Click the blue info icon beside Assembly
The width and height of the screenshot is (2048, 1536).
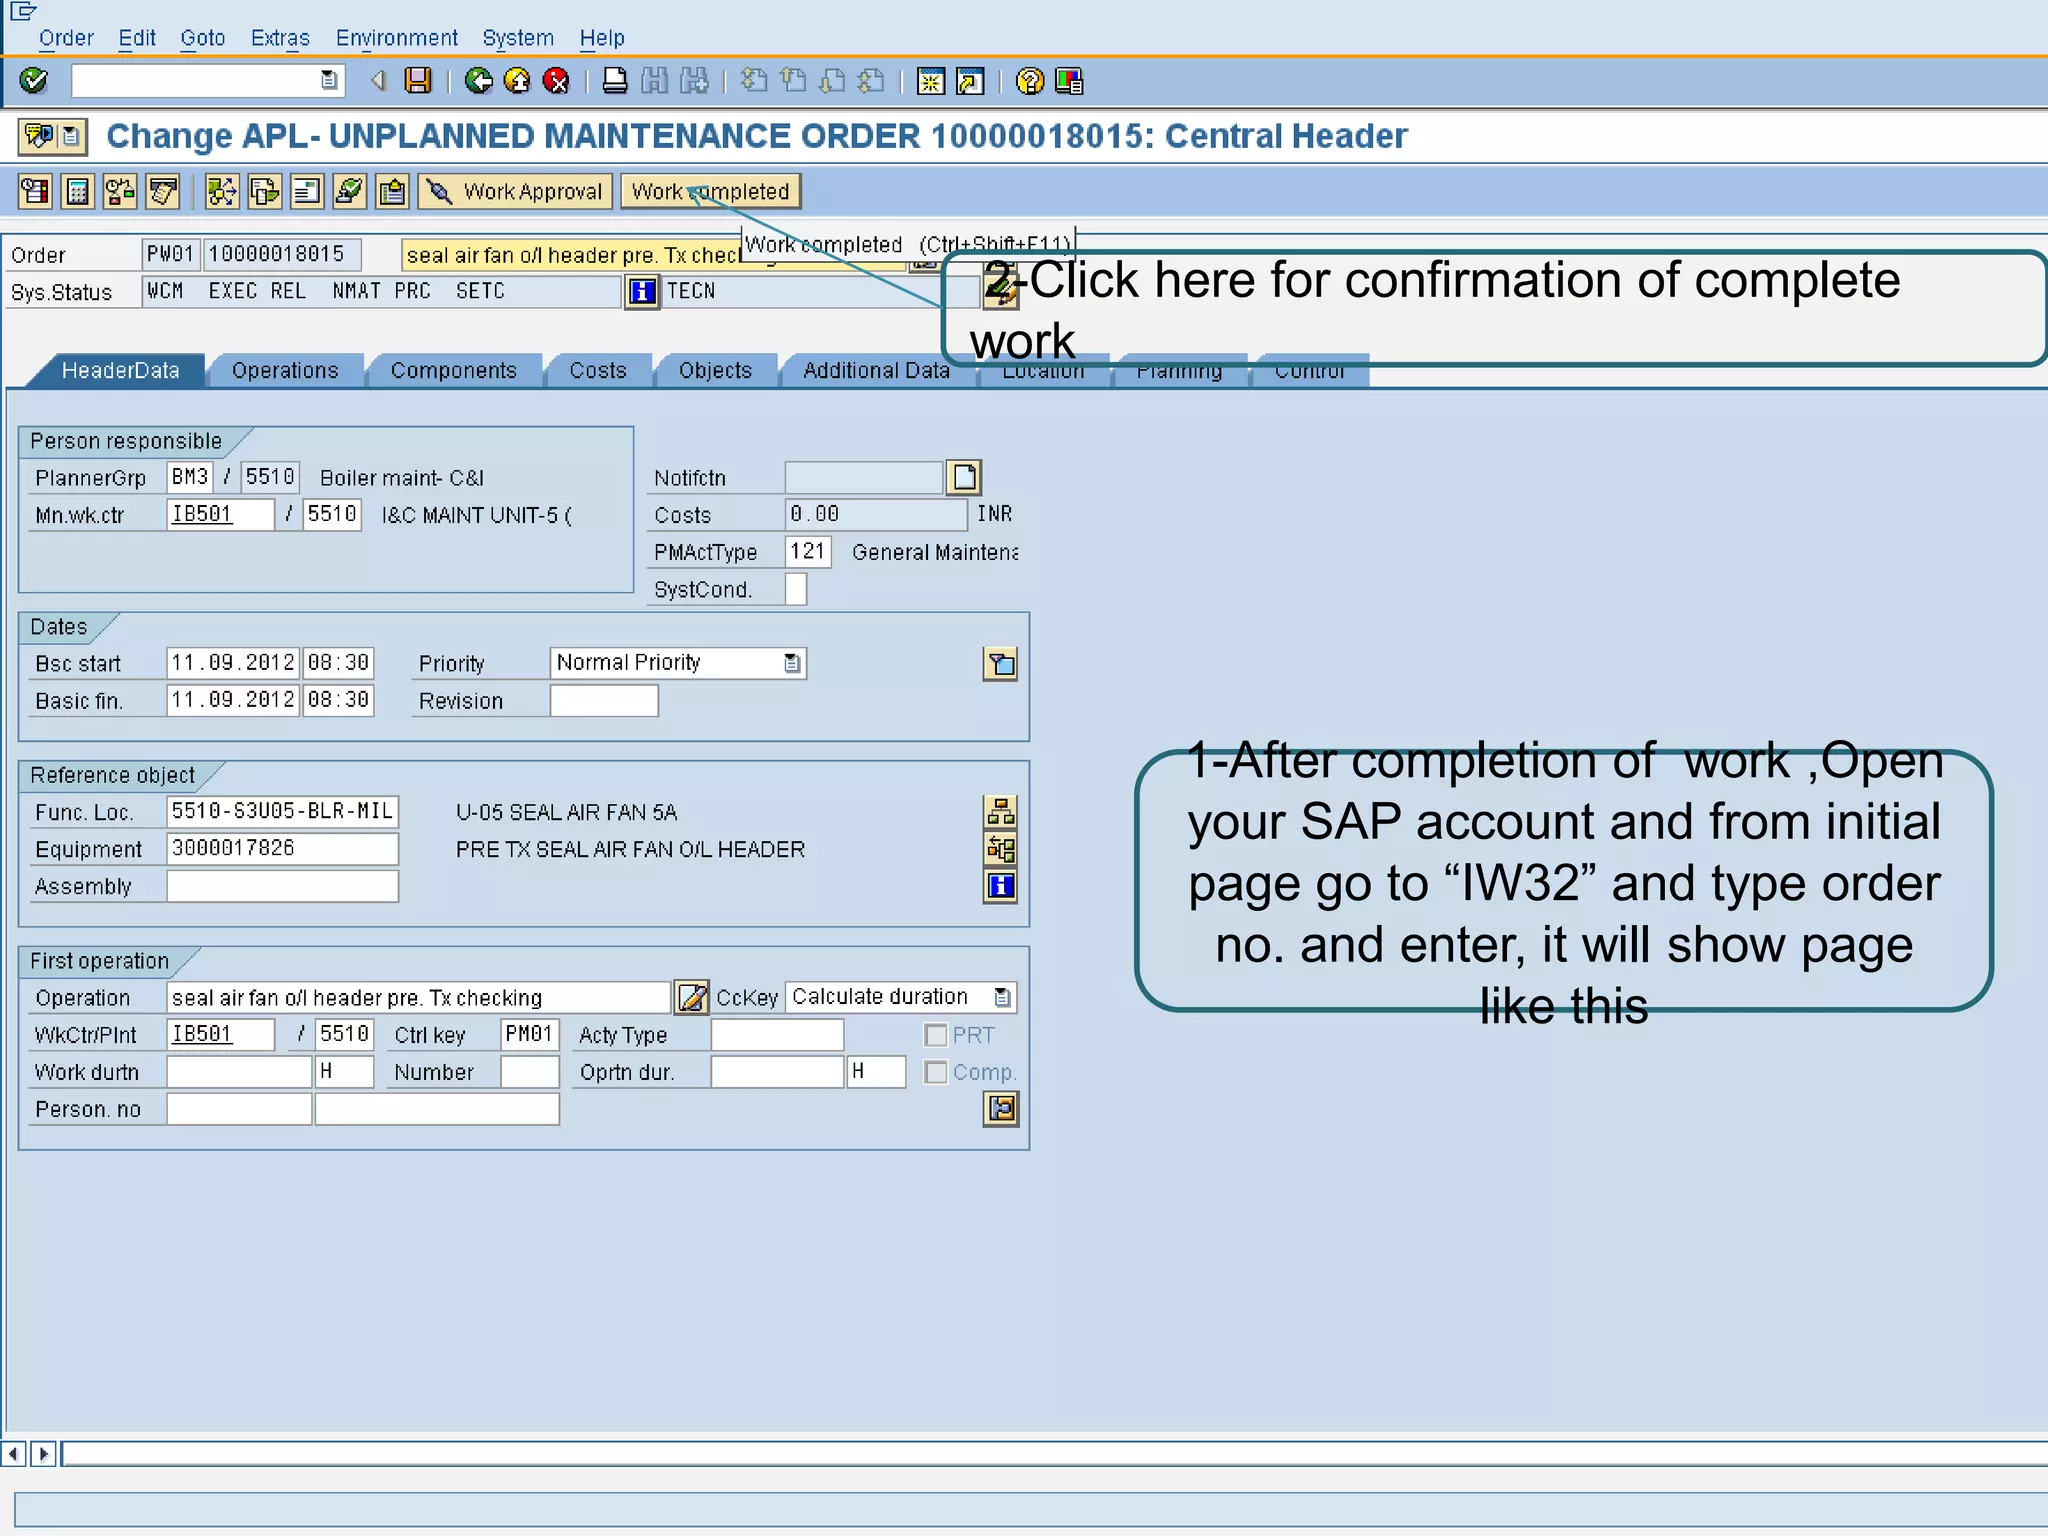pyautogui.click(x=1000, y=886)
